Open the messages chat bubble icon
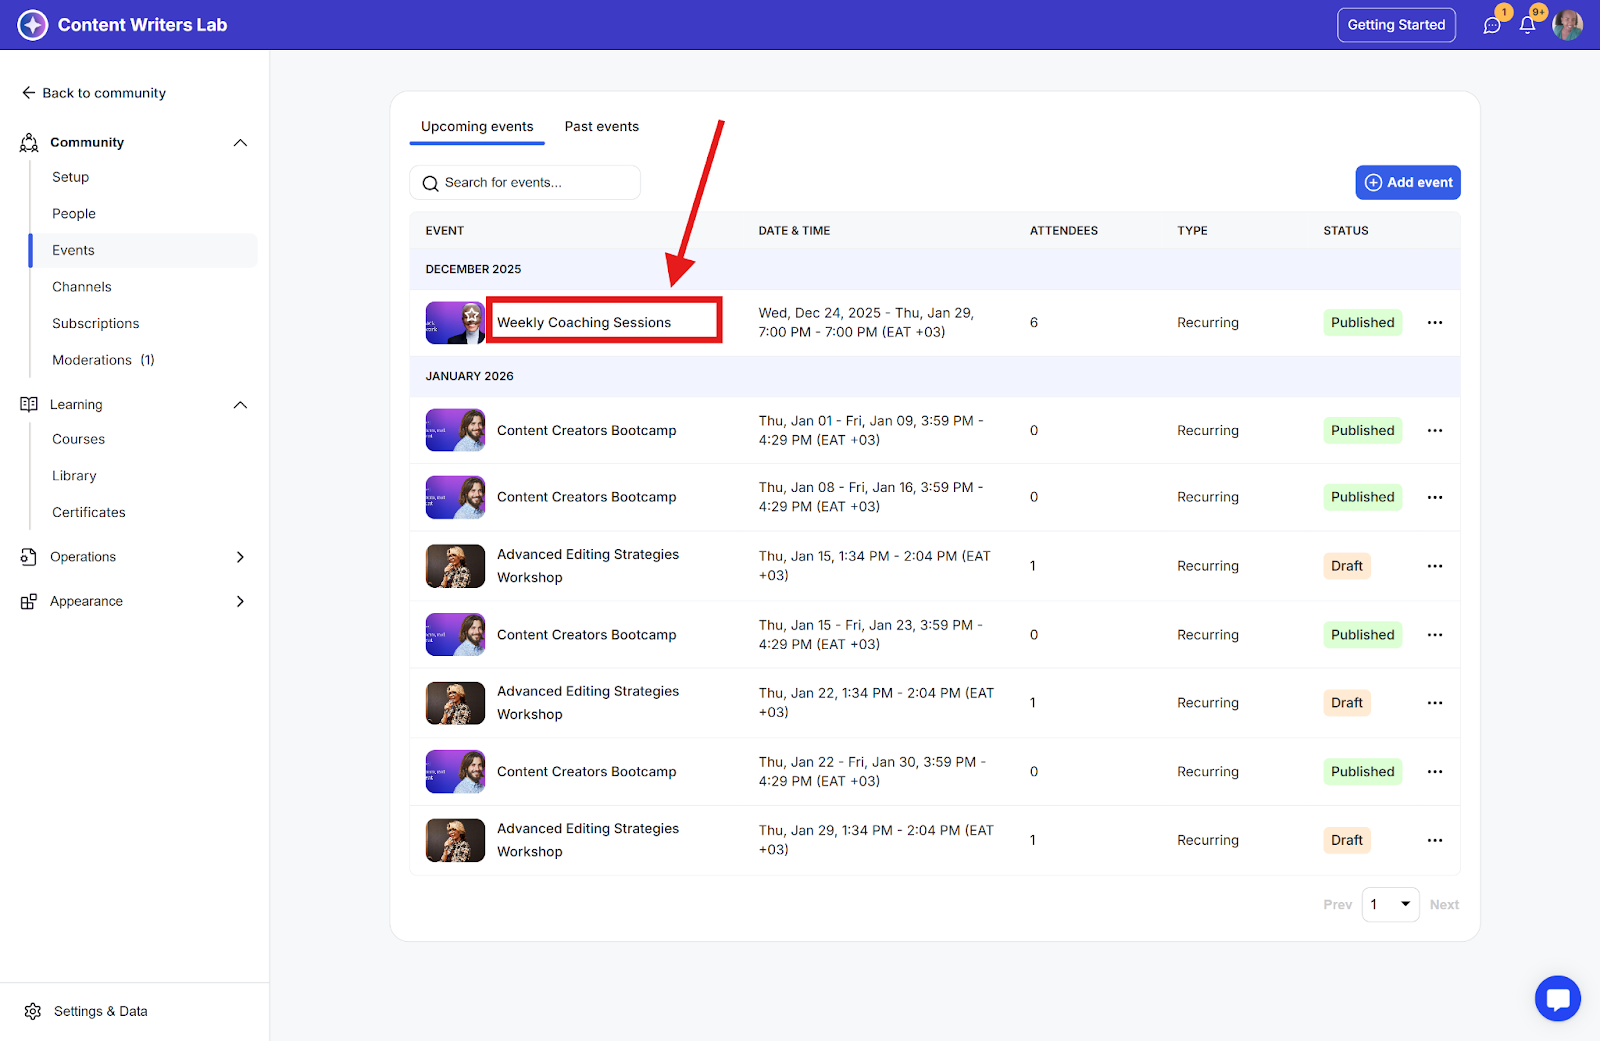This screenshot has width=1600, height=1041. click(x=1492, y=25)
